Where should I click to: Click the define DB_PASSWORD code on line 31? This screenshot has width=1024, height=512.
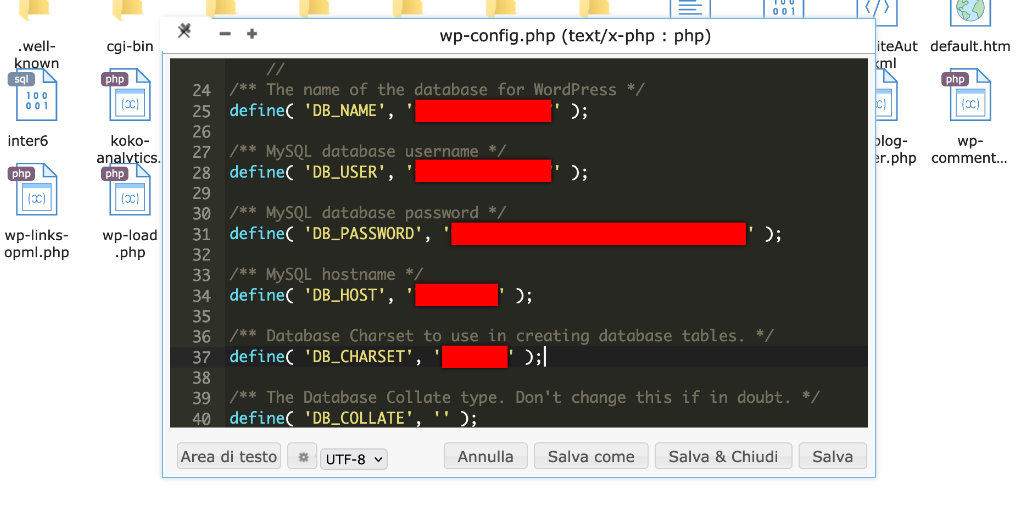pyautogui.click(x=505, y=234)
